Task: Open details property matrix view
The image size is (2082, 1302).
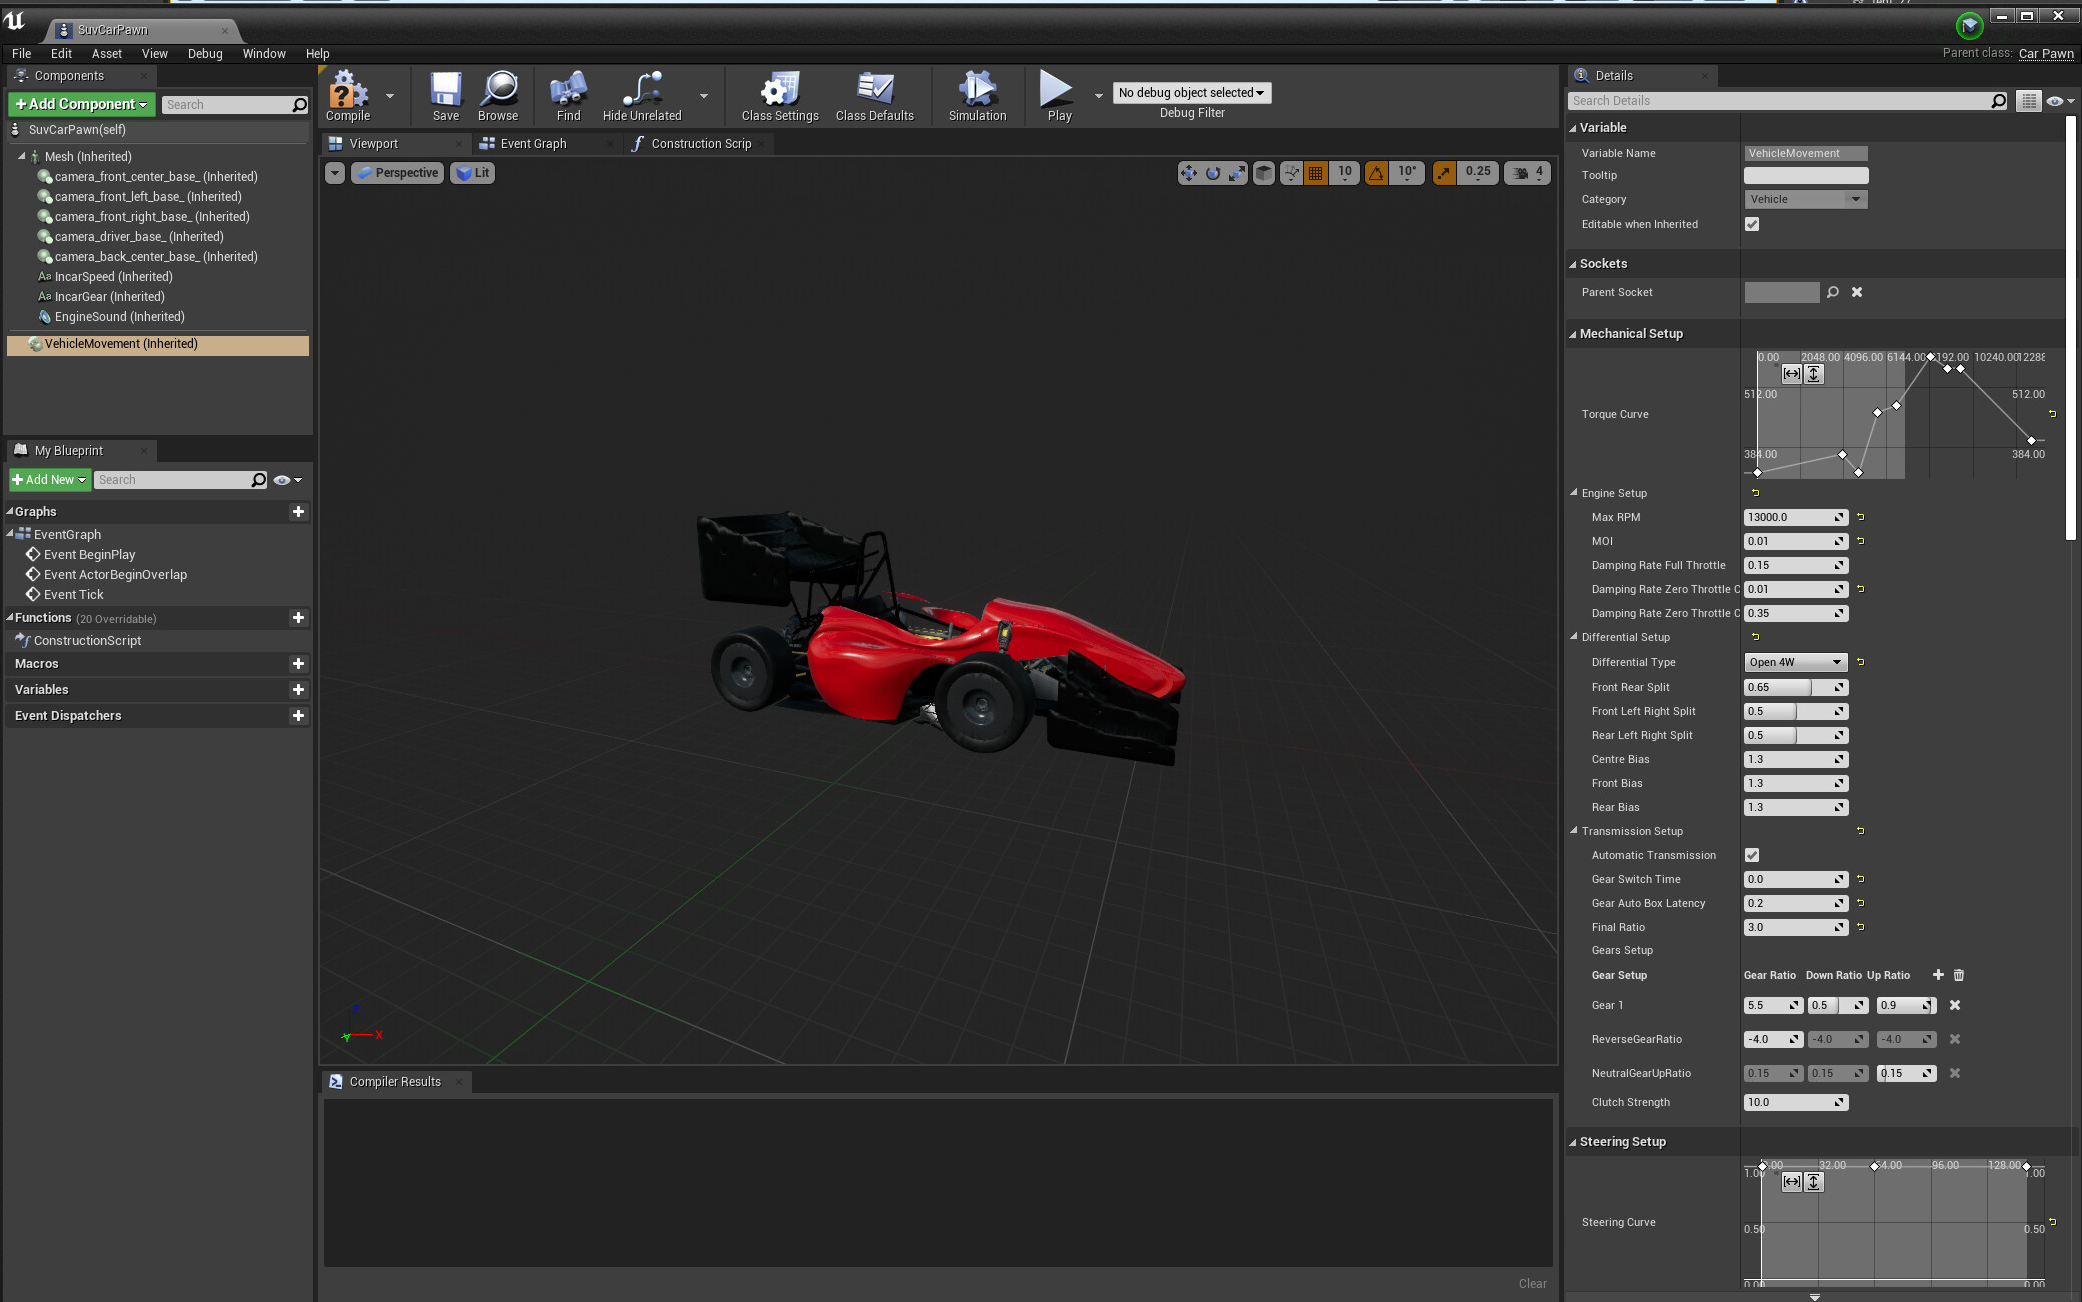Action: [x=2028, y=101]
